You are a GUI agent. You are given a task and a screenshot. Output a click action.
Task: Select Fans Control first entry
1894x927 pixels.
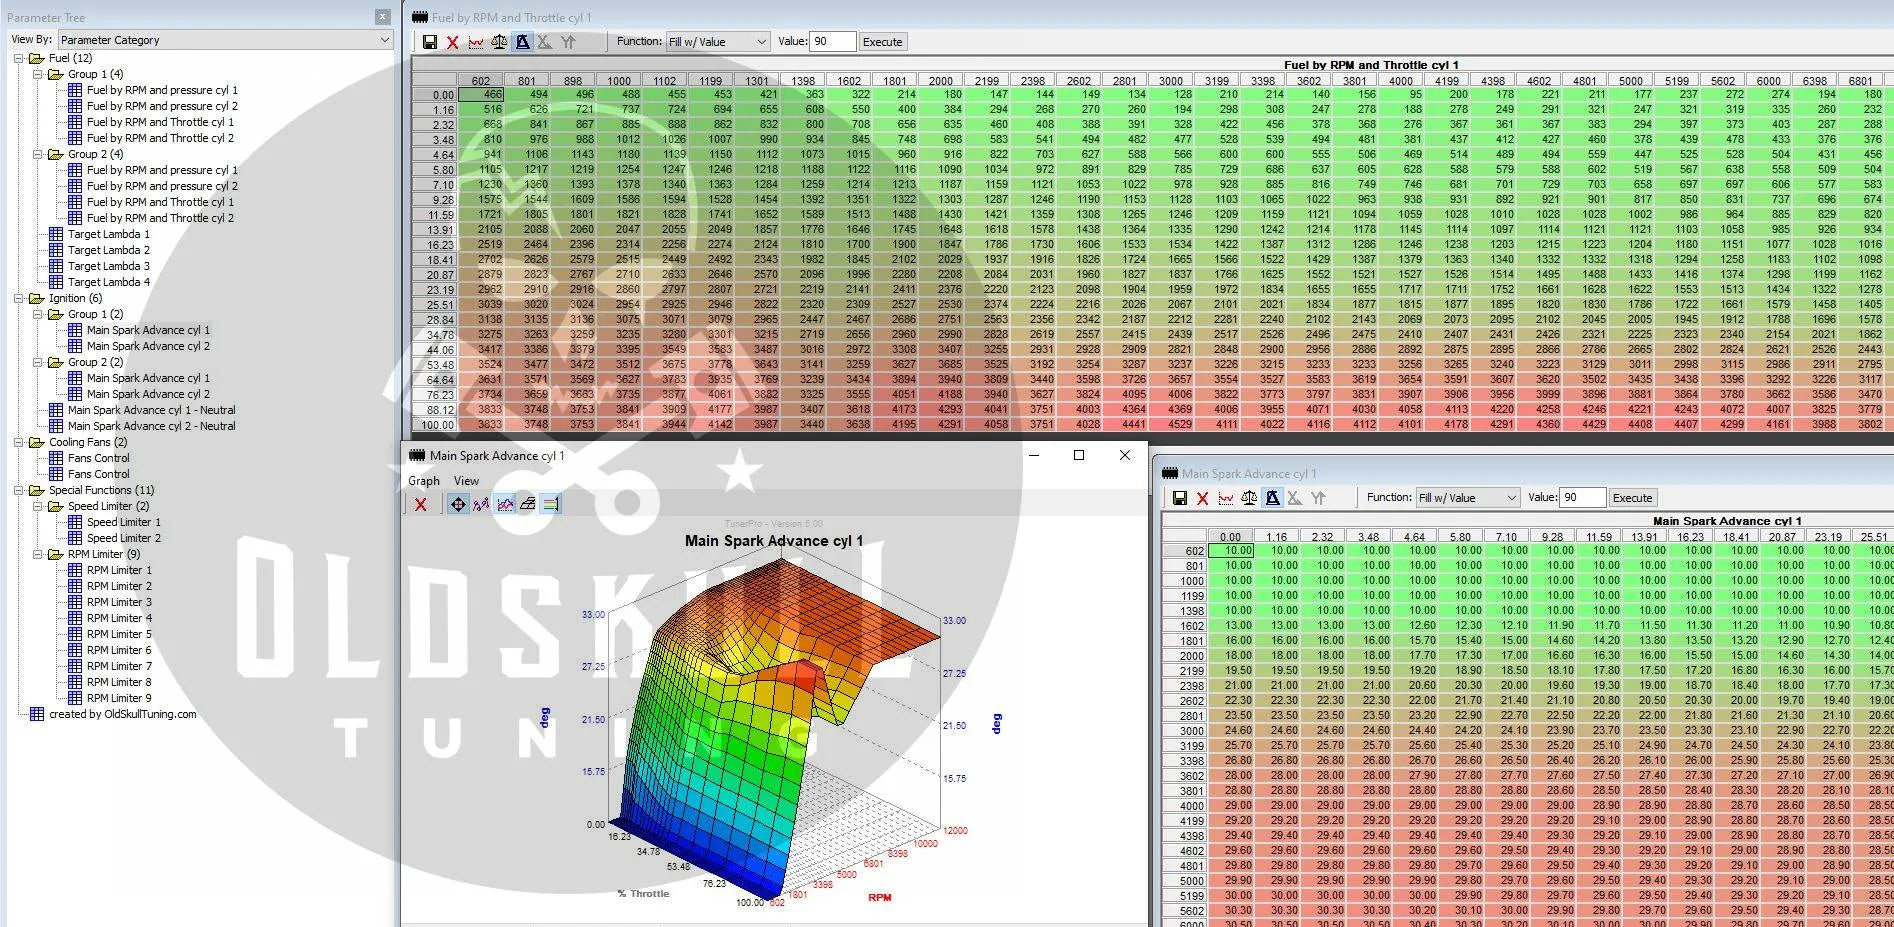tap(99, 458)
